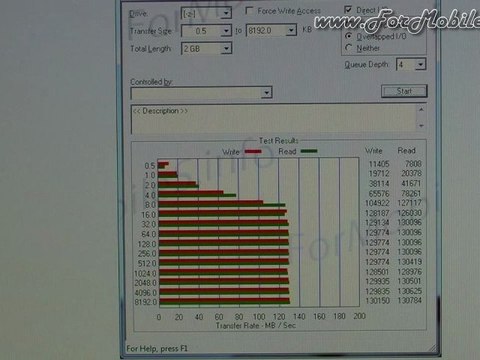Click the Read value 20378
This screenshot has width=480, height=360.
(412, 173)
